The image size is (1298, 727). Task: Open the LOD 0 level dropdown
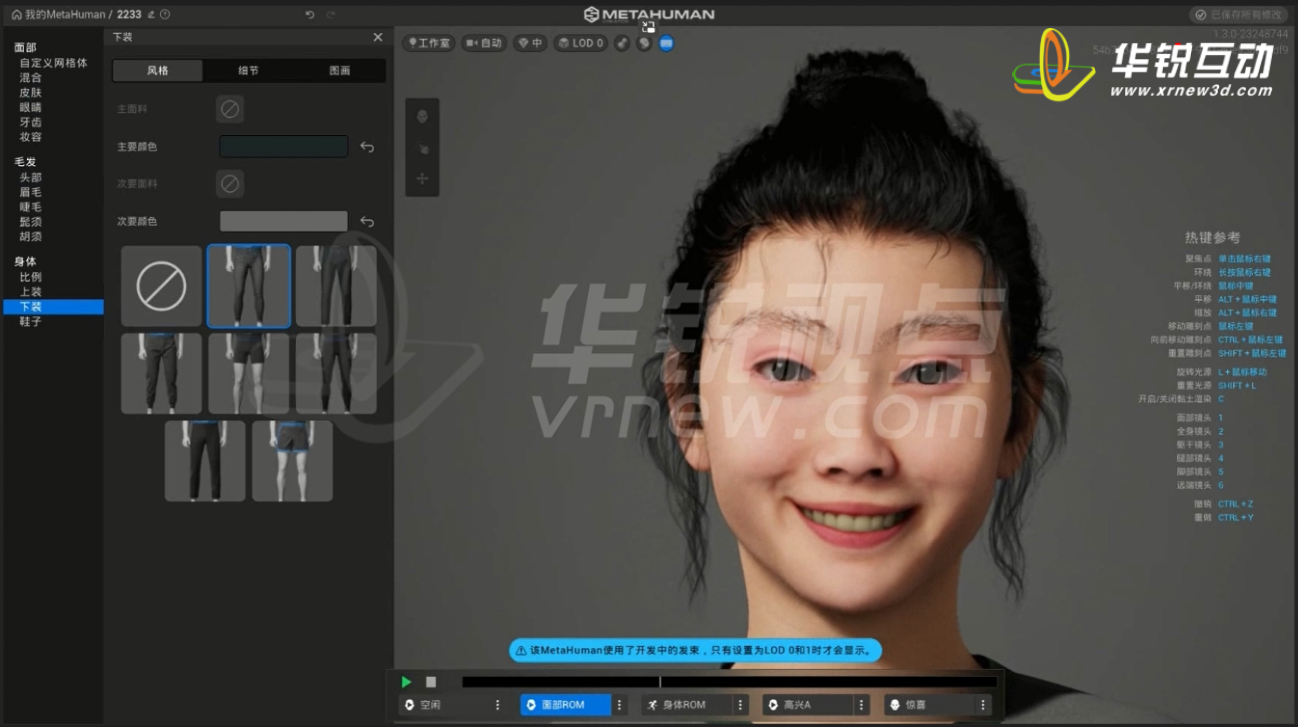click(581, 43)
